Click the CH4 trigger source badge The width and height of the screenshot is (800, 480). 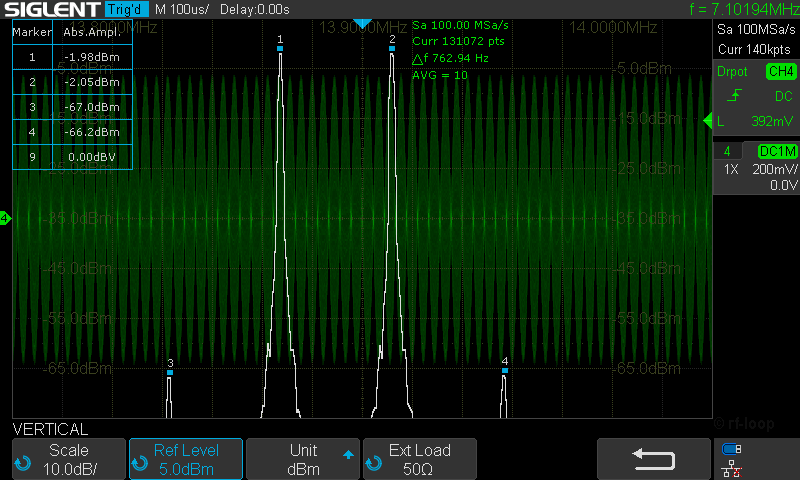781,71
